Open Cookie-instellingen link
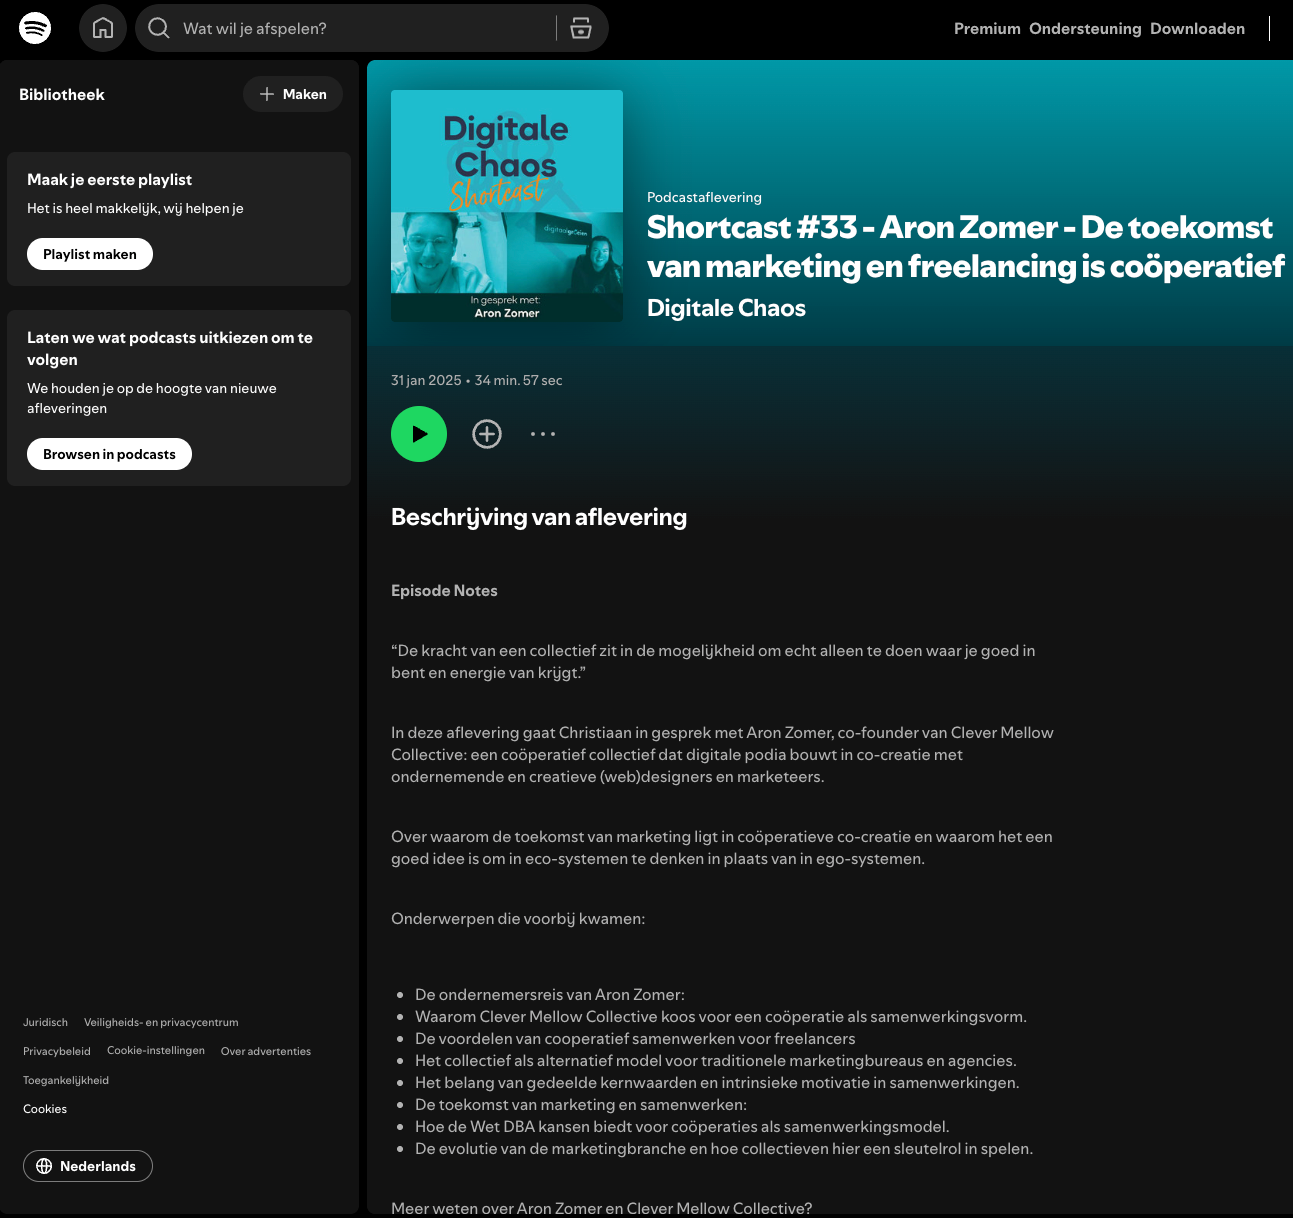 156,1051
